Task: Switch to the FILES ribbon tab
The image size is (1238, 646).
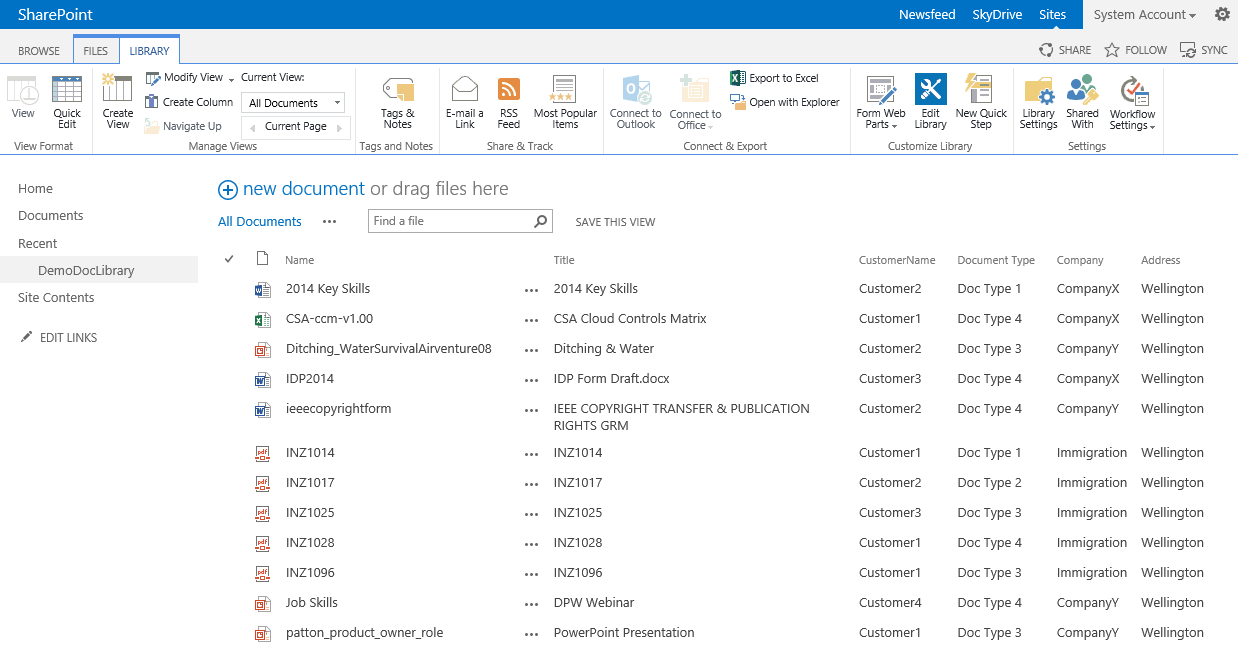Action: pyautogui.click(x=96, y=51)
